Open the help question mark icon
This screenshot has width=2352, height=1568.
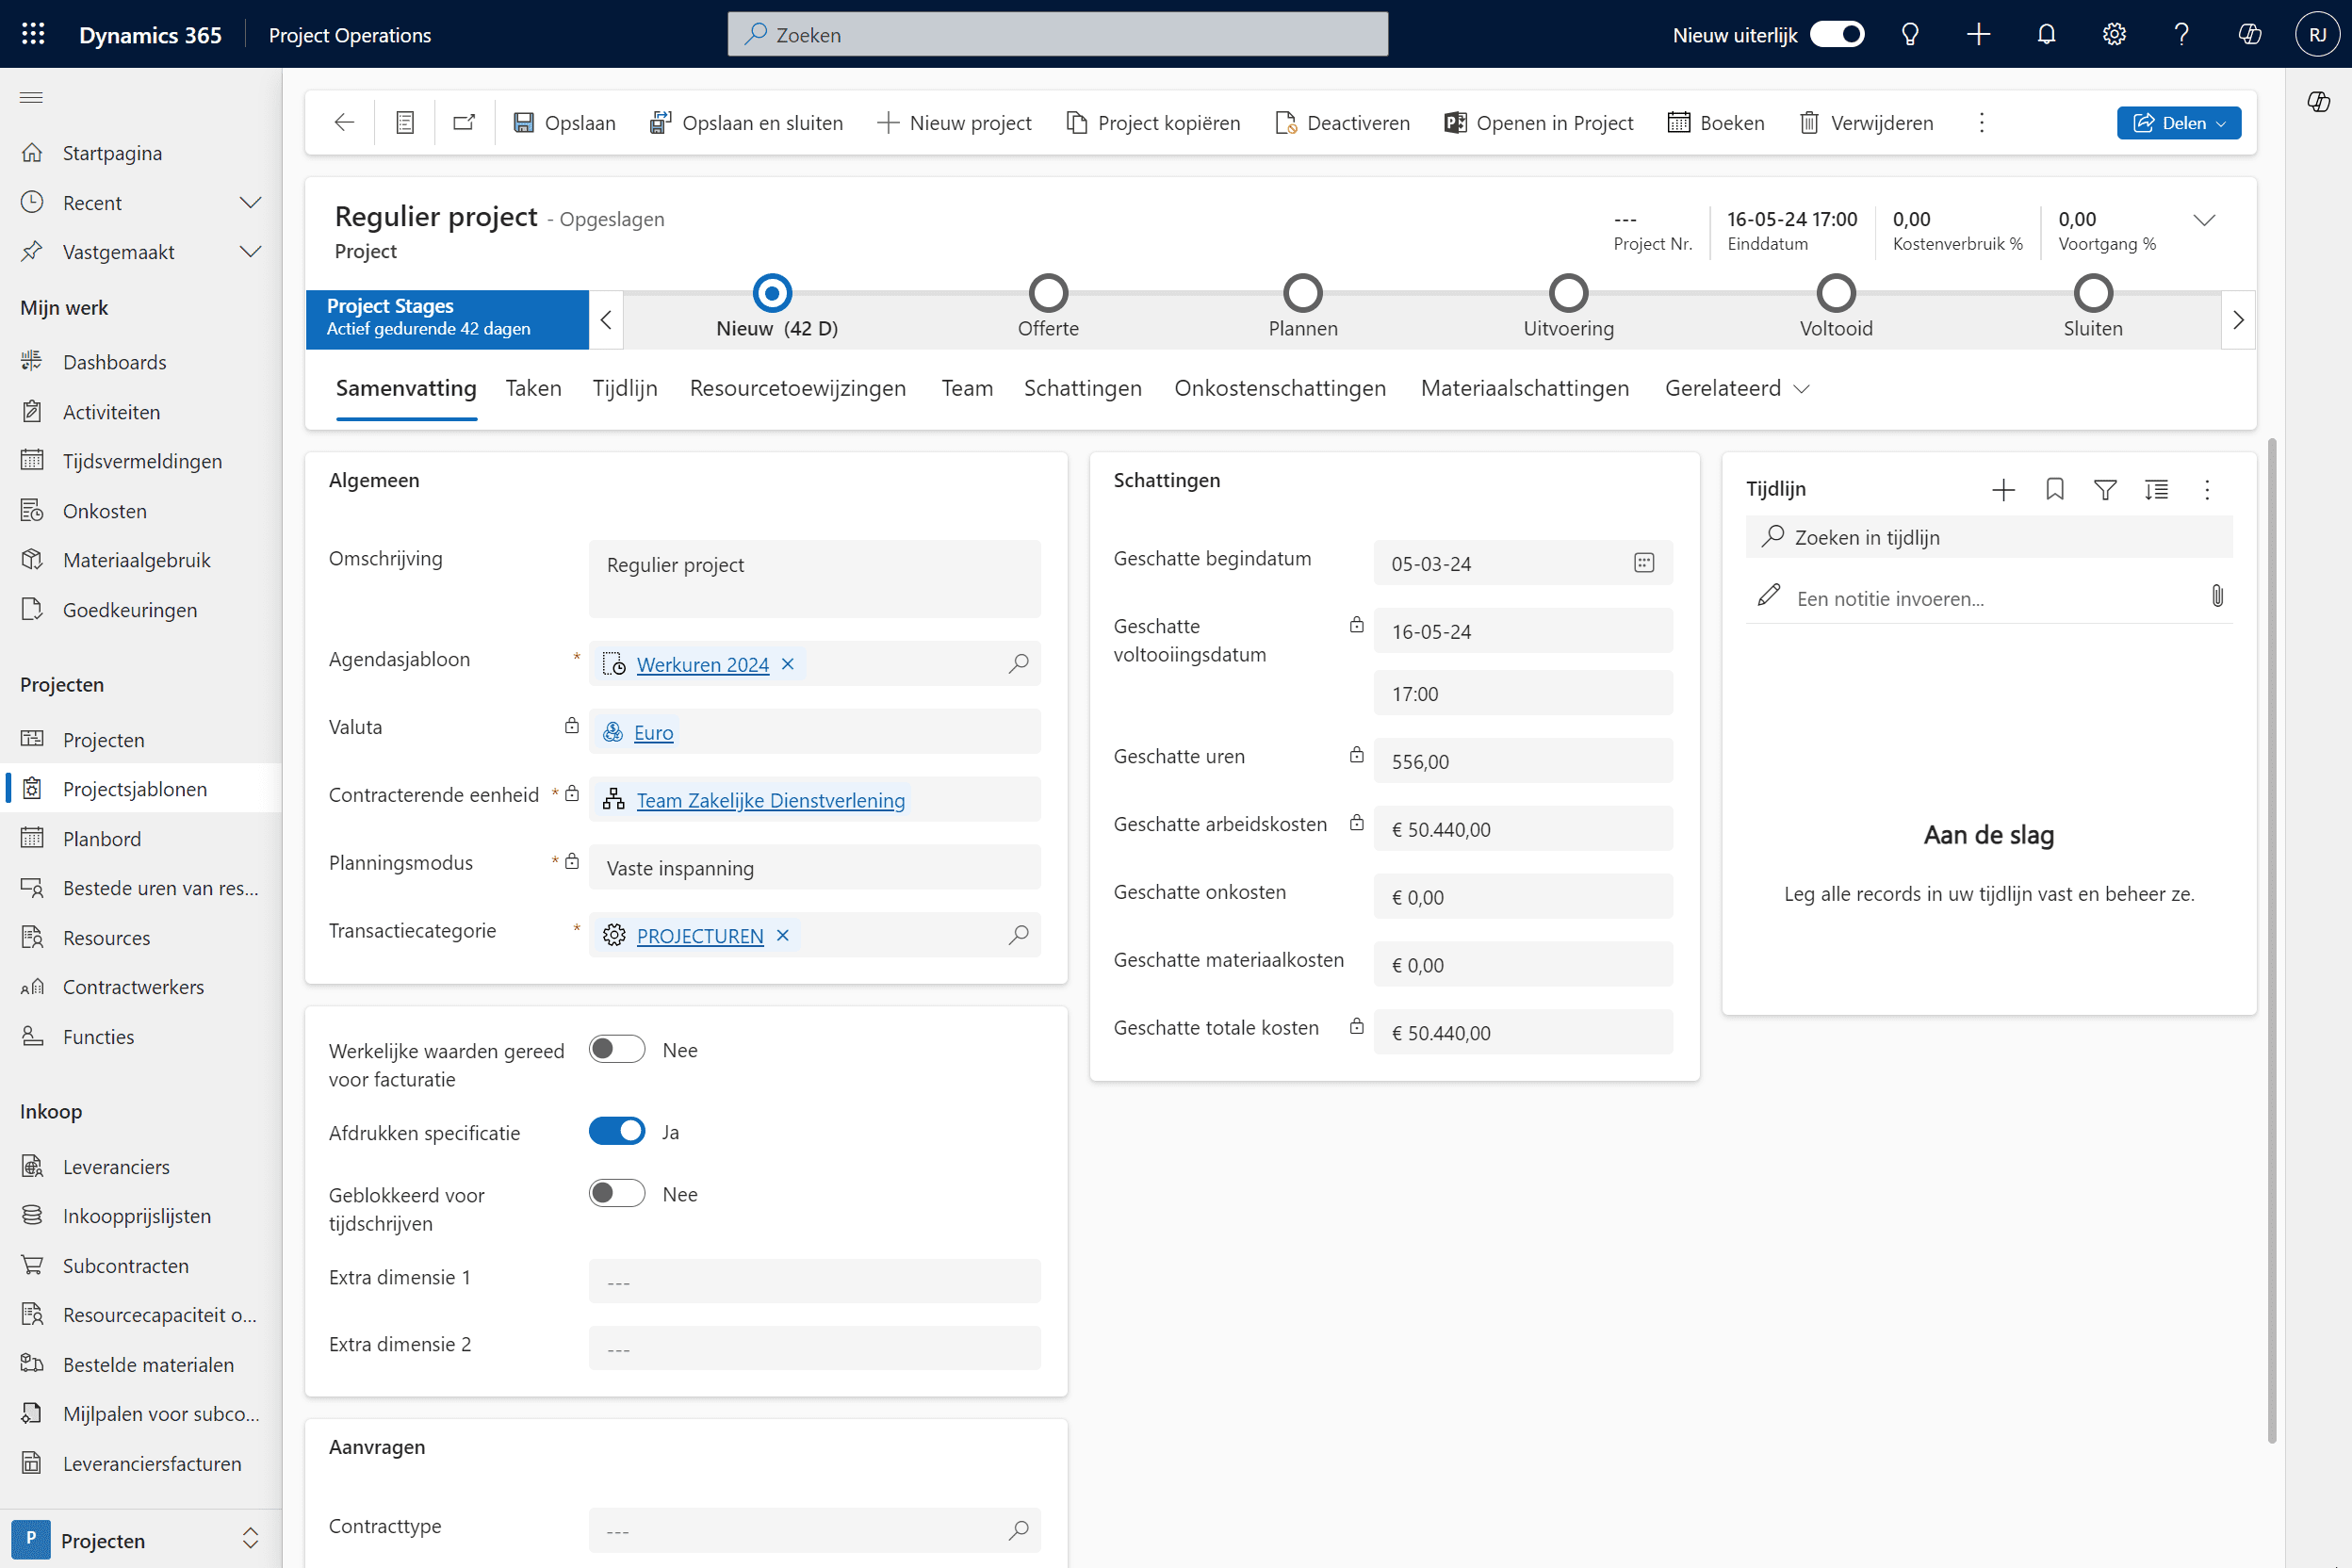(x=2181, y=34)
